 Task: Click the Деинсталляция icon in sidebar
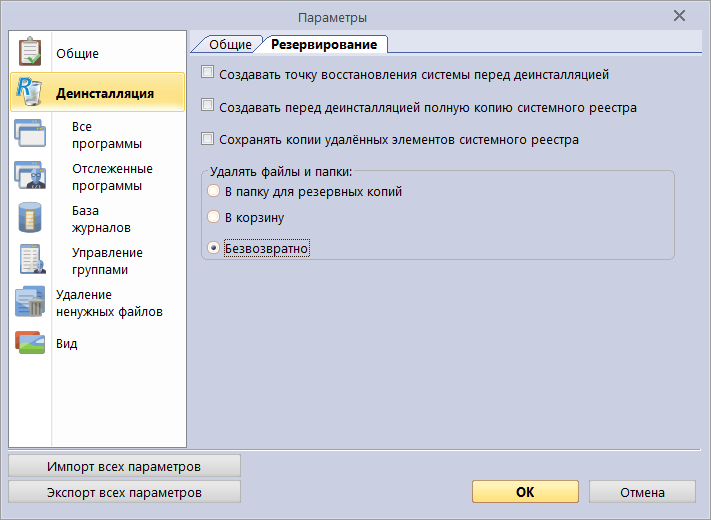pos(30,92)
